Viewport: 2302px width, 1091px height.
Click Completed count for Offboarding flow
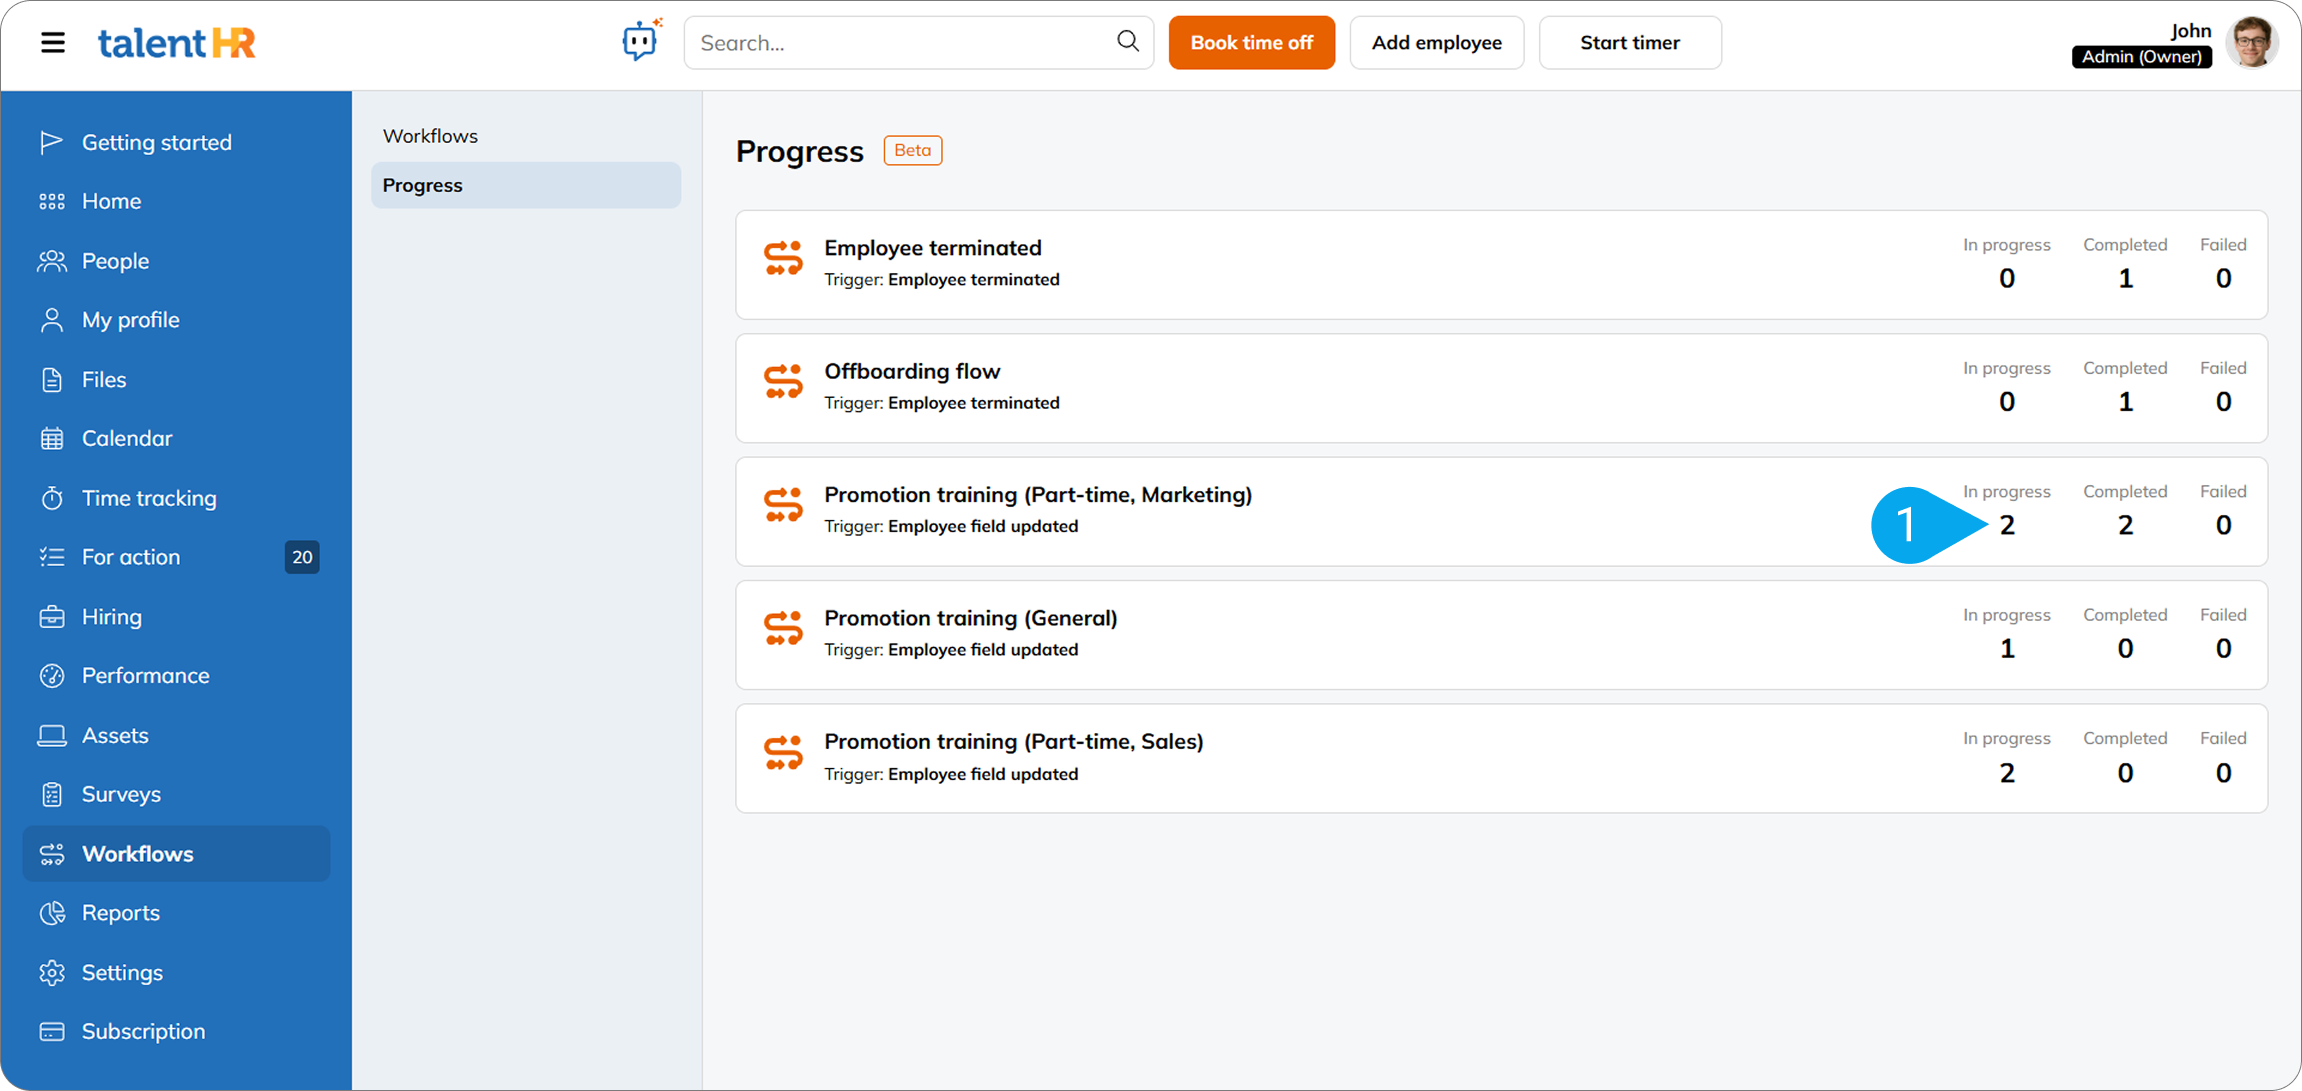coord(2125,402)
